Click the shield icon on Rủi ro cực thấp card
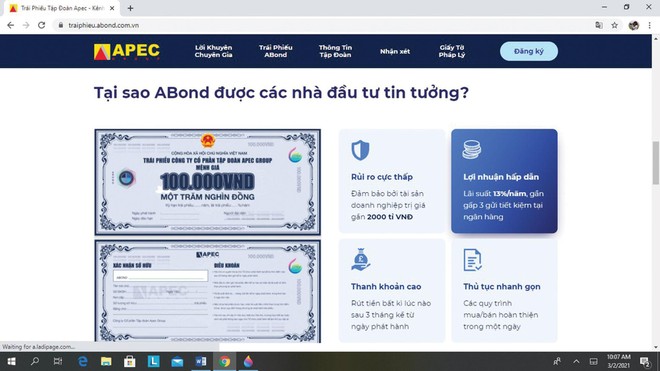Screen dimensions: 660x371 (x=360, y=150)
